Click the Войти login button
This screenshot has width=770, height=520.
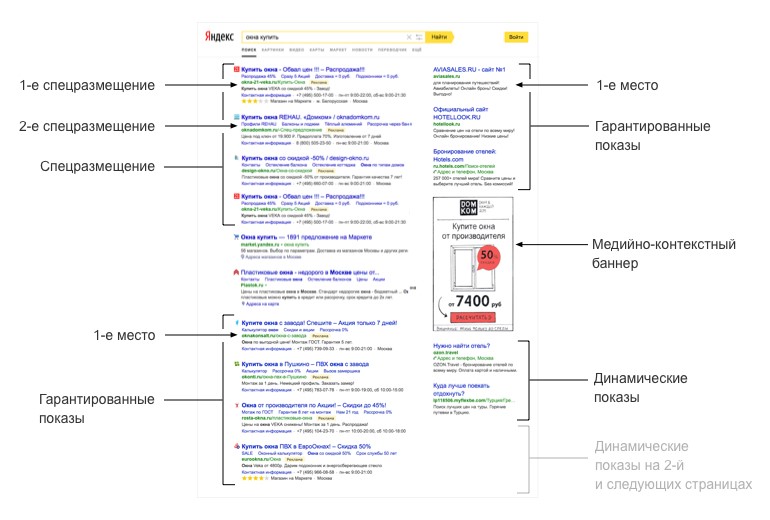coord(516,37)
